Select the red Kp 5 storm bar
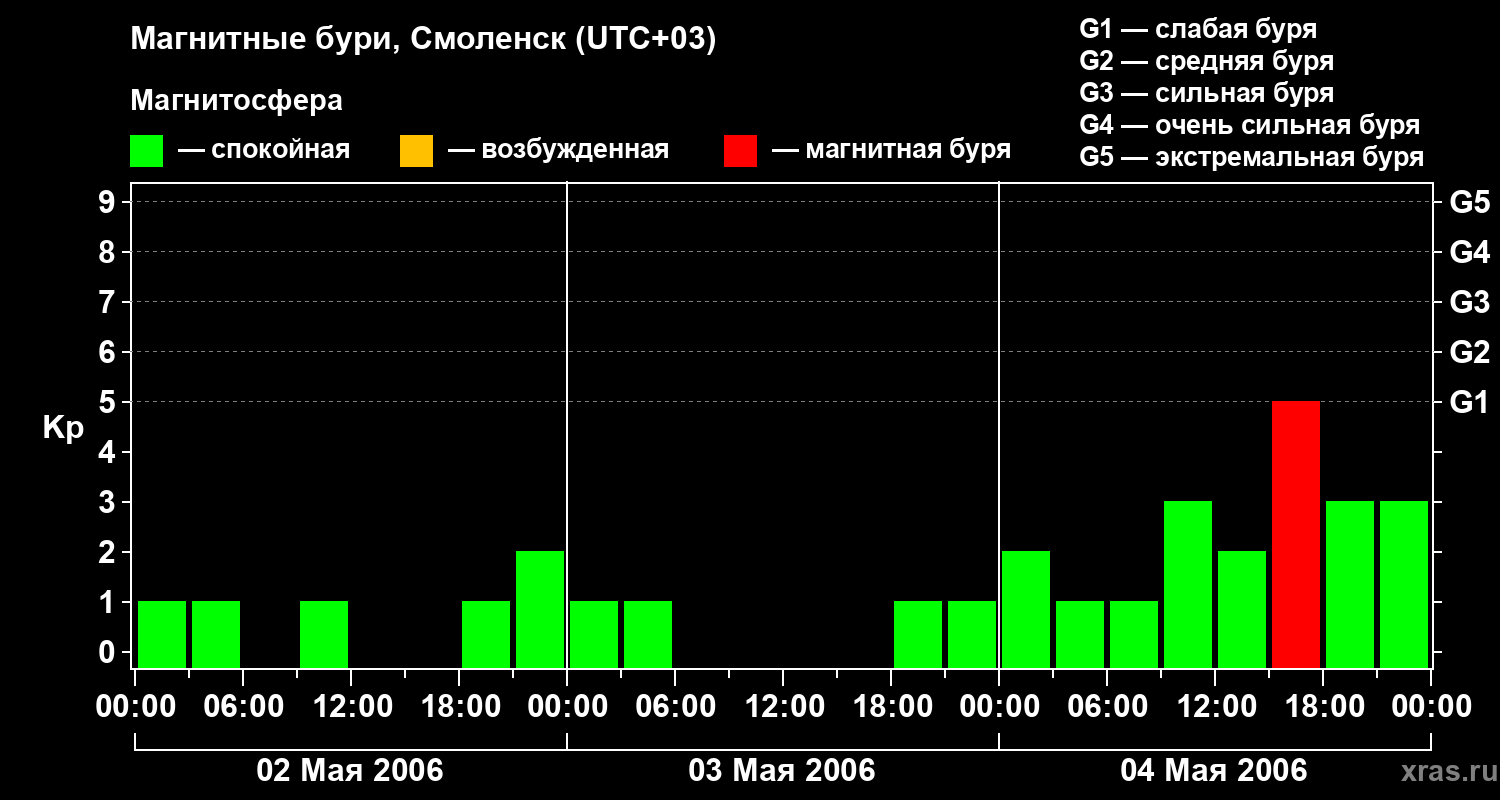The height and width of the screenshot is (800, 1500). pyautogui.click(x=1296, y=534)
